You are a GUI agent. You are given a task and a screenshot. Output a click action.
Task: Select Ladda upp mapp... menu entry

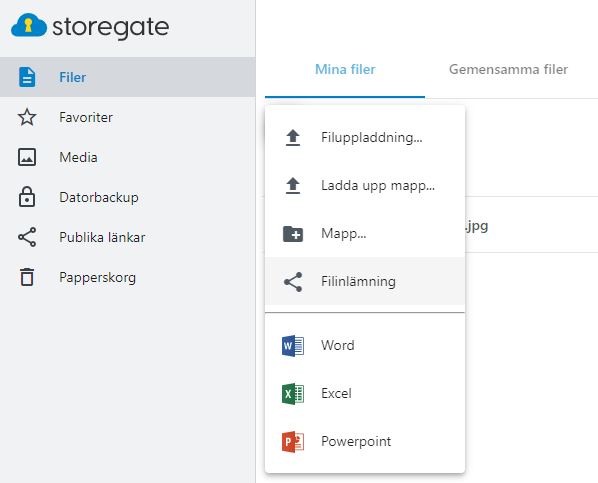click(365, 186)
